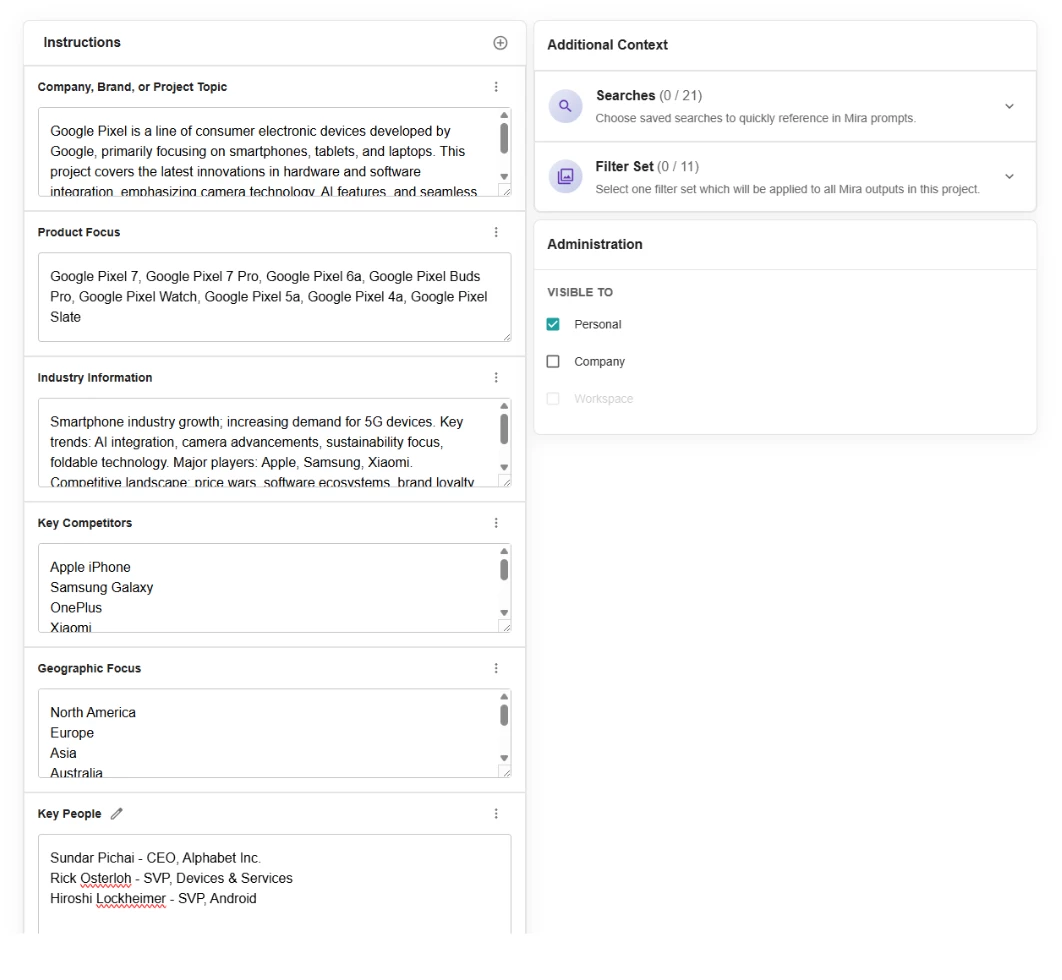Click into the Product Focus text area
Screen dimensions: 1062x980
coord(274,297)
